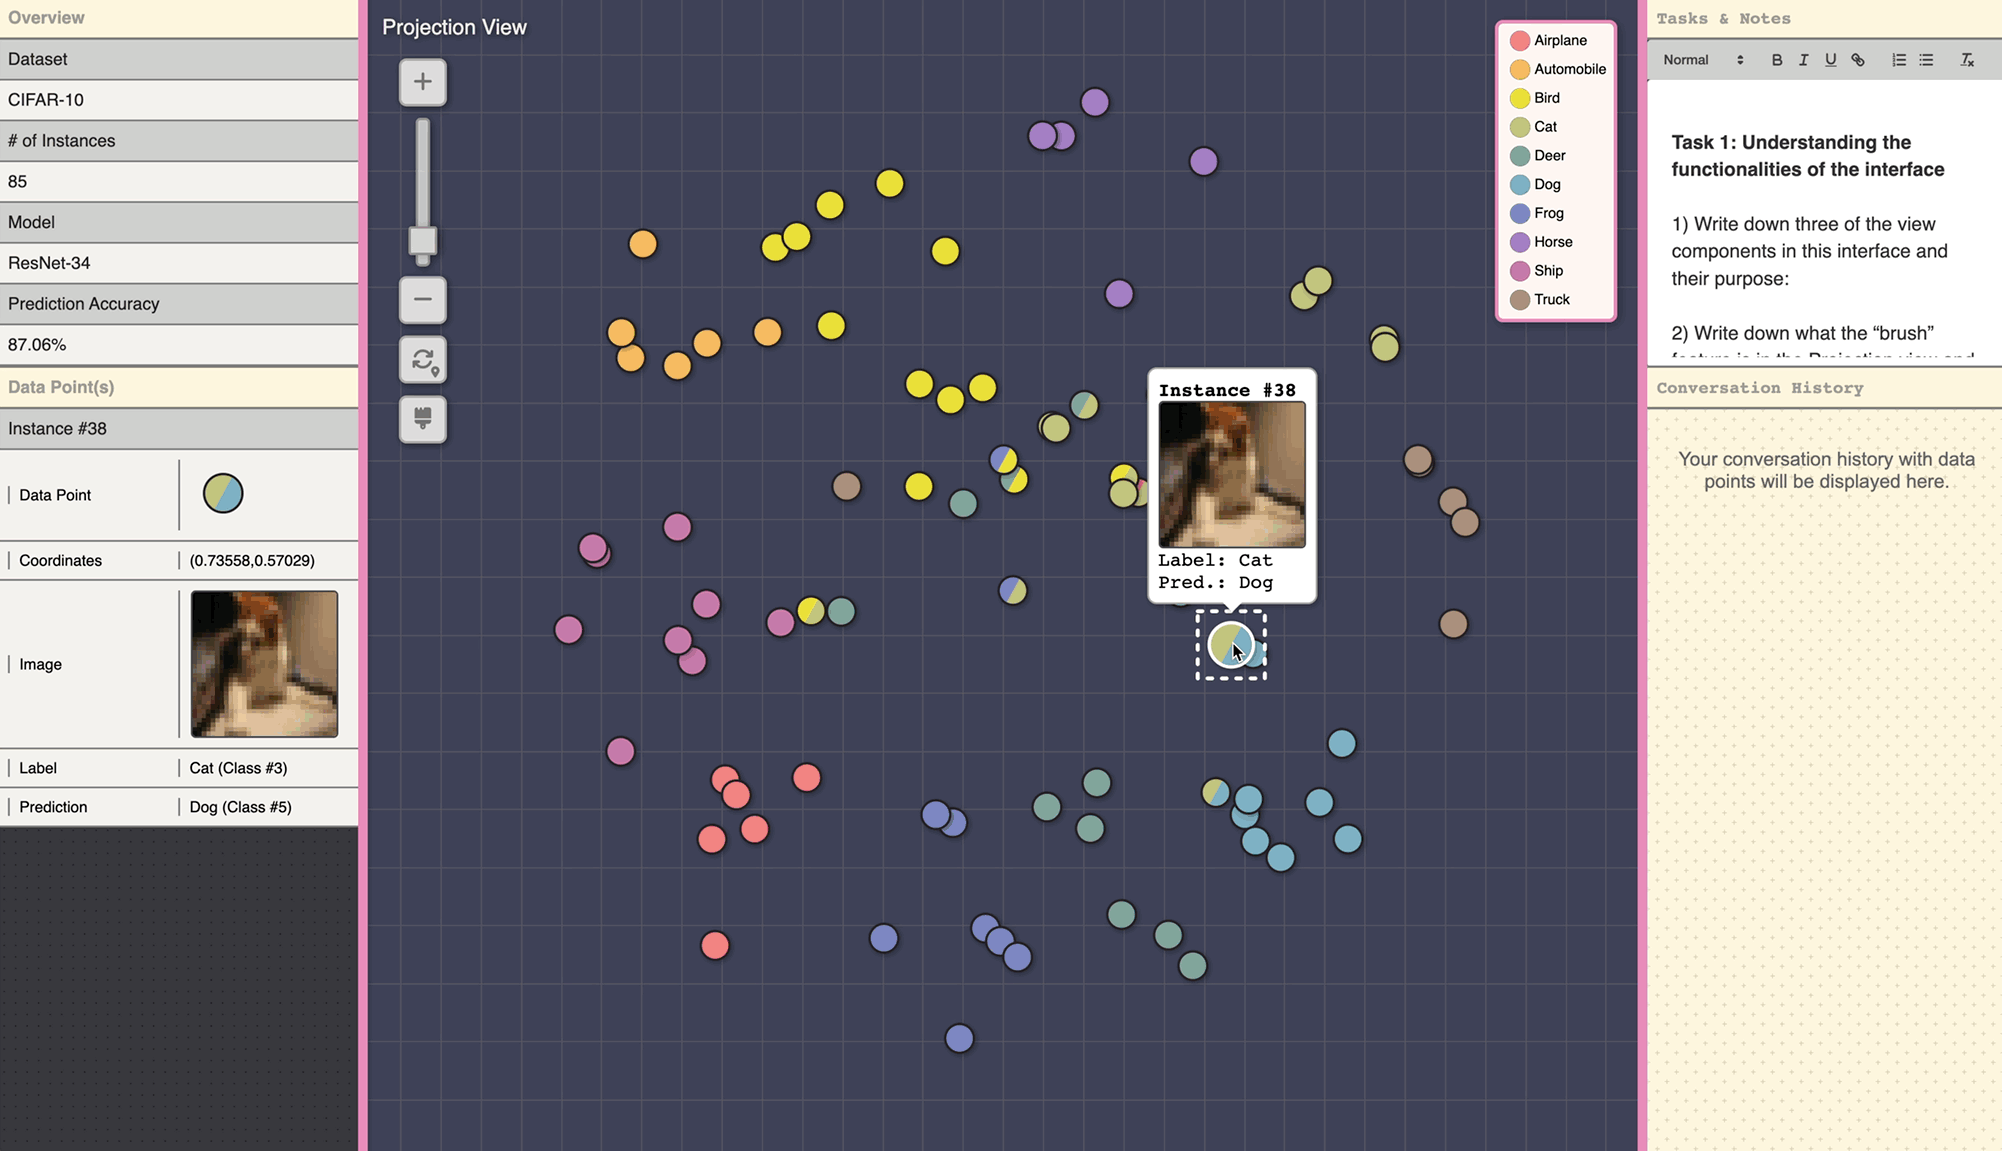Toggle italic formatting in notes editor

1803,60
